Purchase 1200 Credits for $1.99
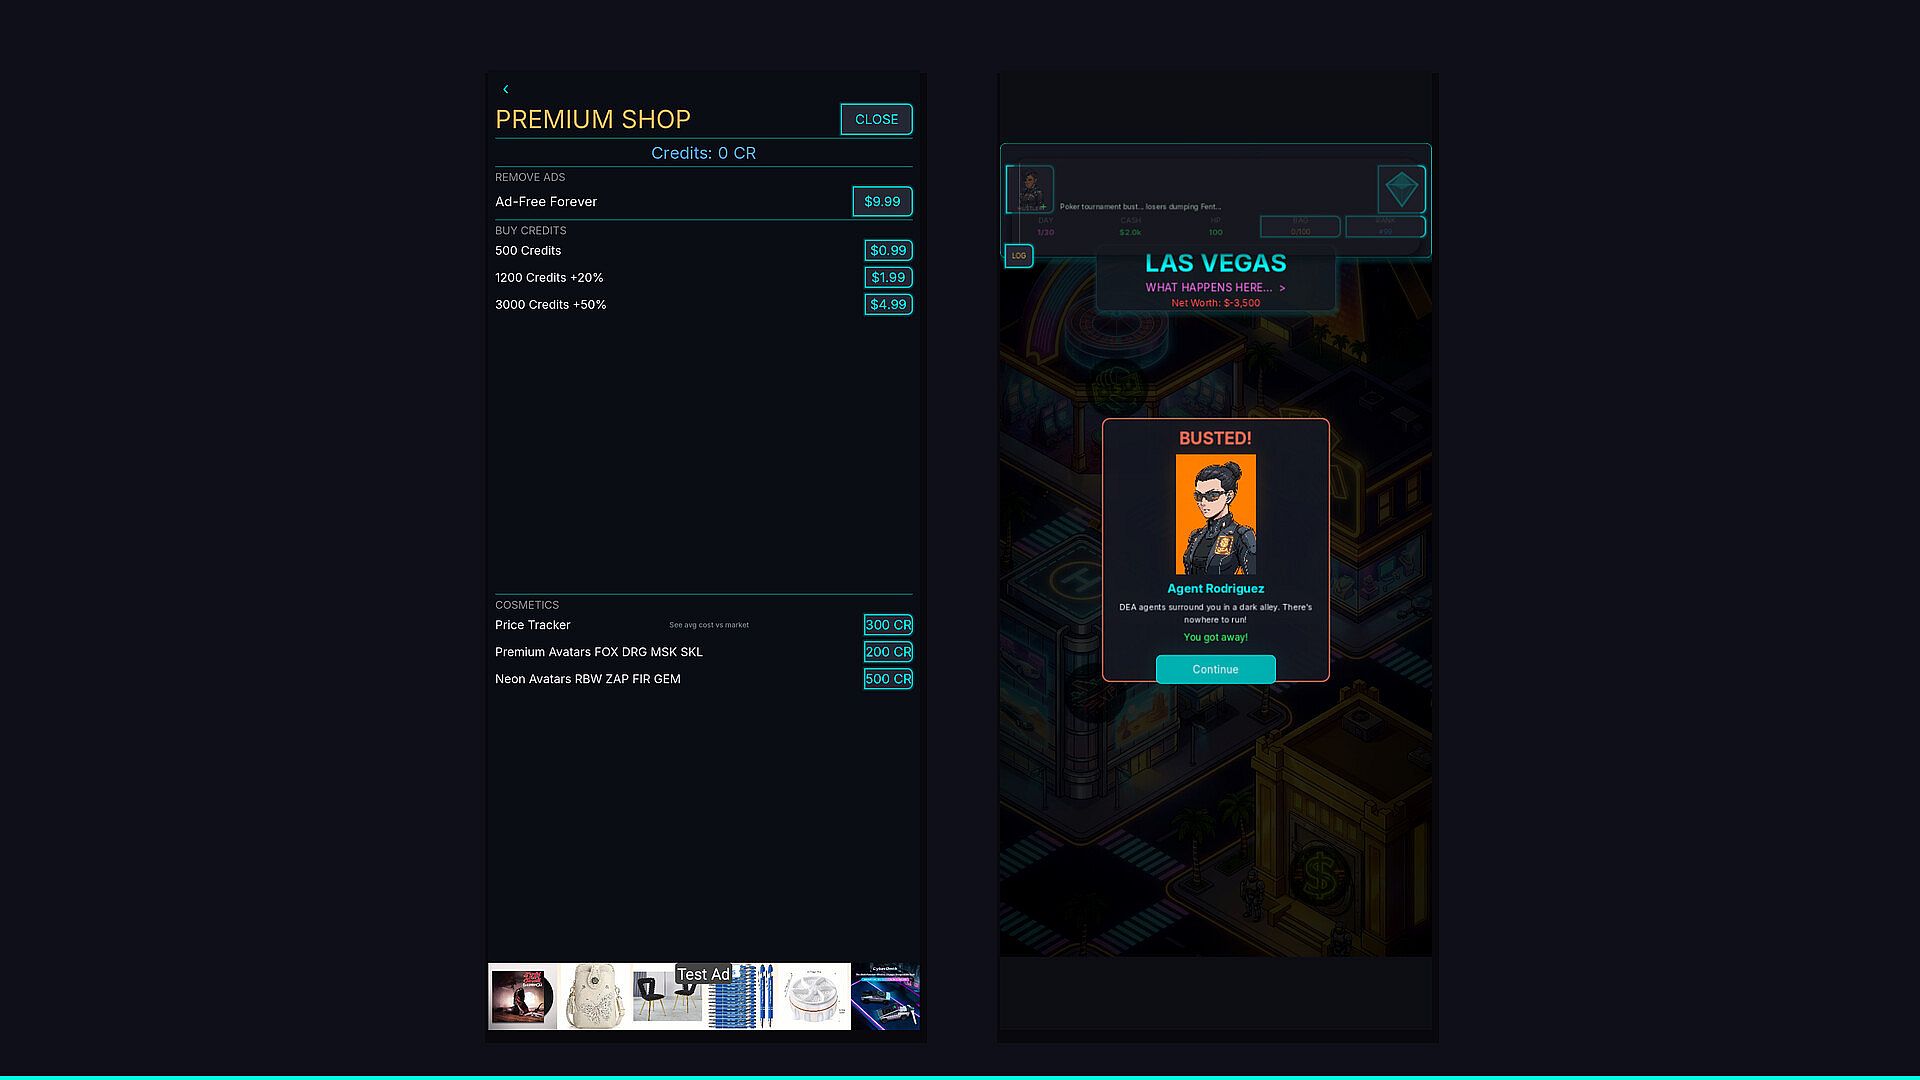1920x1080 pixels. [888, 277]
